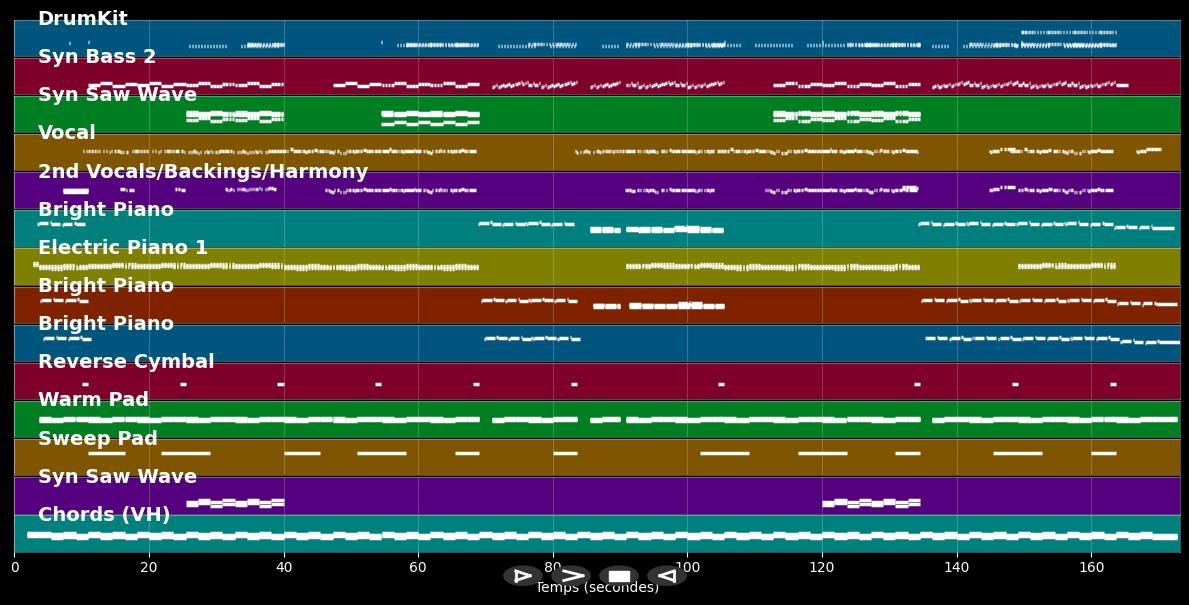
Task: Select the Warm Pad track
Action: (597, 419)
